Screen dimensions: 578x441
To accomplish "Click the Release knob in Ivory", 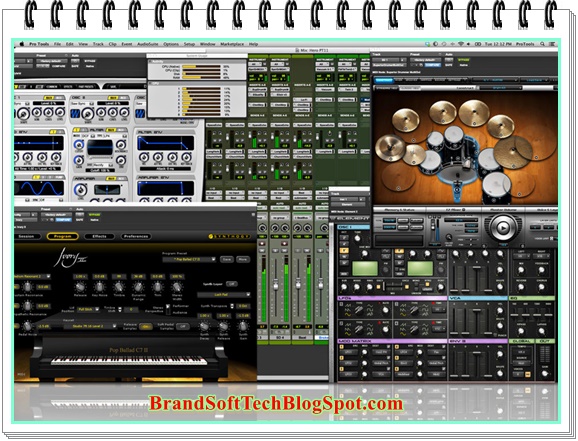I will 80,287.
